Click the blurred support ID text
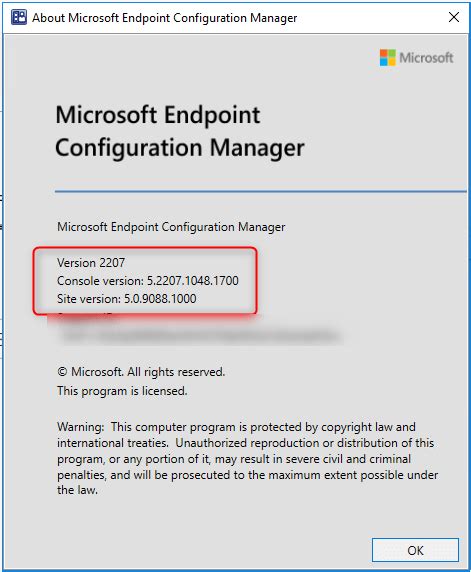This screenshot has height=572, width=471. [x=199, y=335]
